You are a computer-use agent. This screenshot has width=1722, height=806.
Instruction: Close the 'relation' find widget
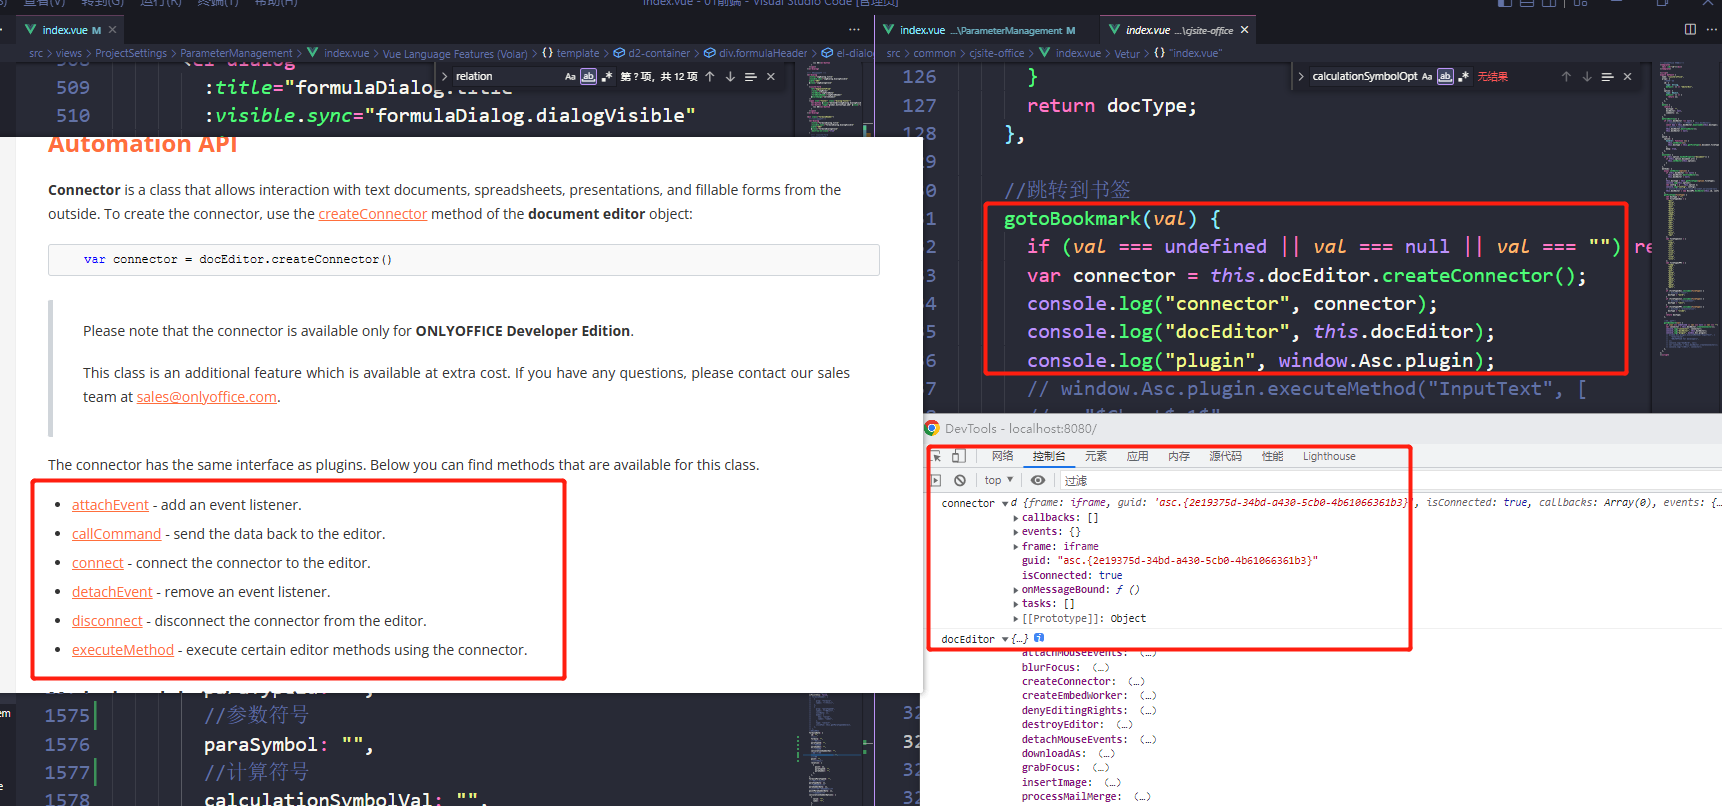point(771,77)
